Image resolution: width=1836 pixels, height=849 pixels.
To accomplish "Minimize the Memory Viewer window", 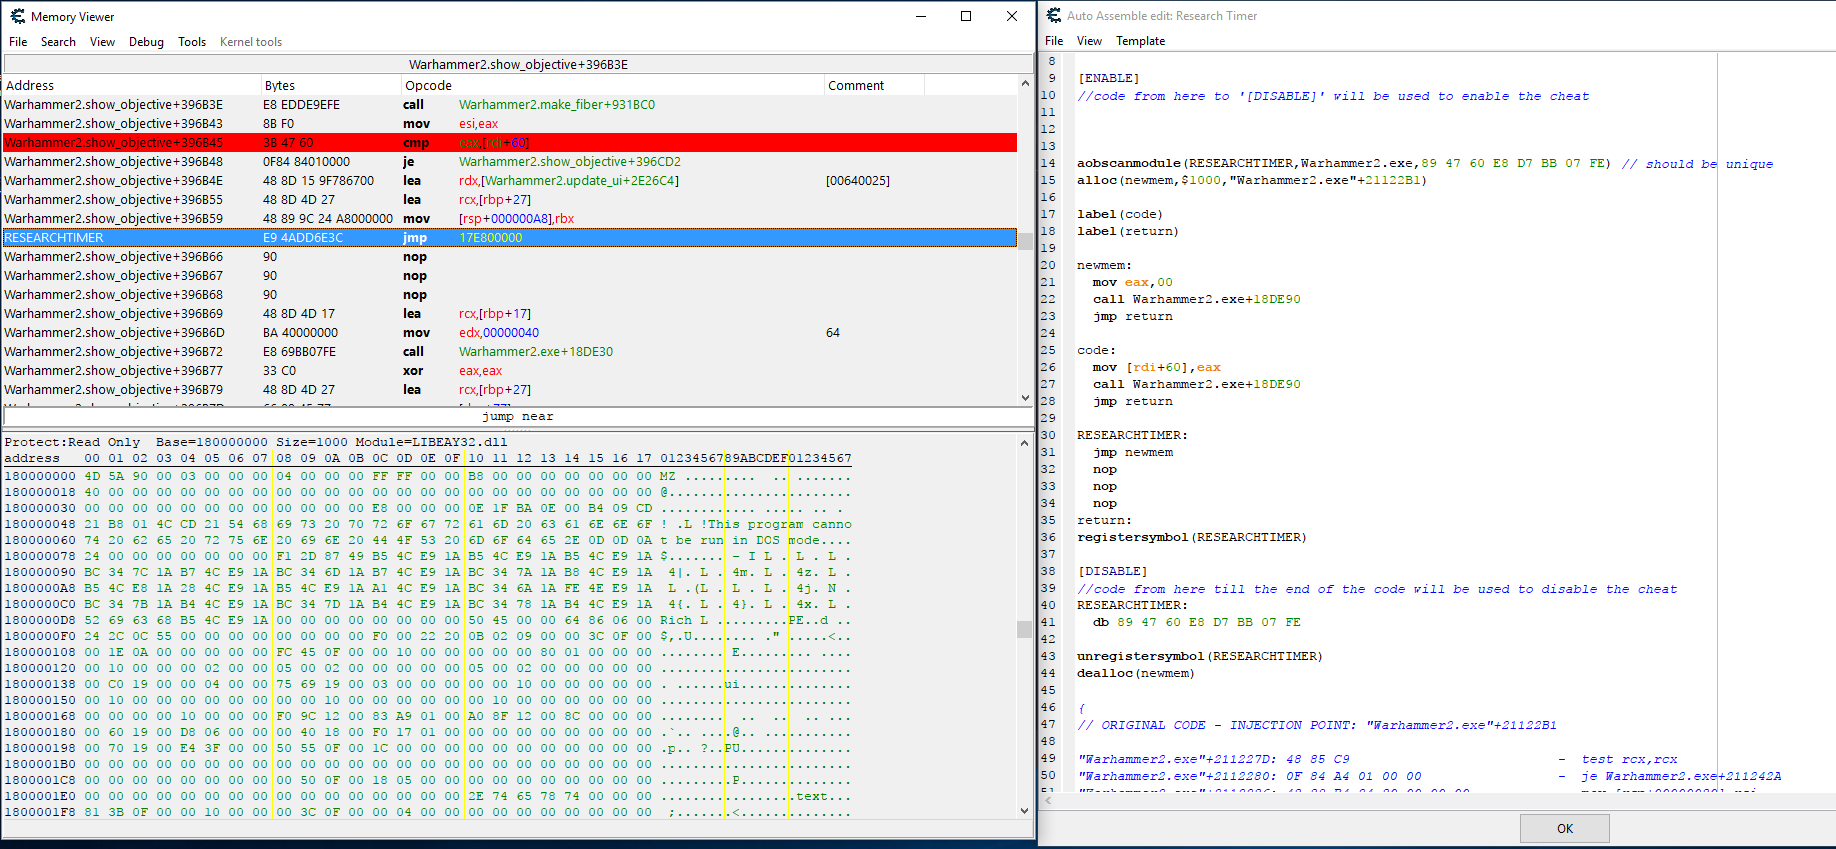I will pyautogui.click(x=920, y=16).
